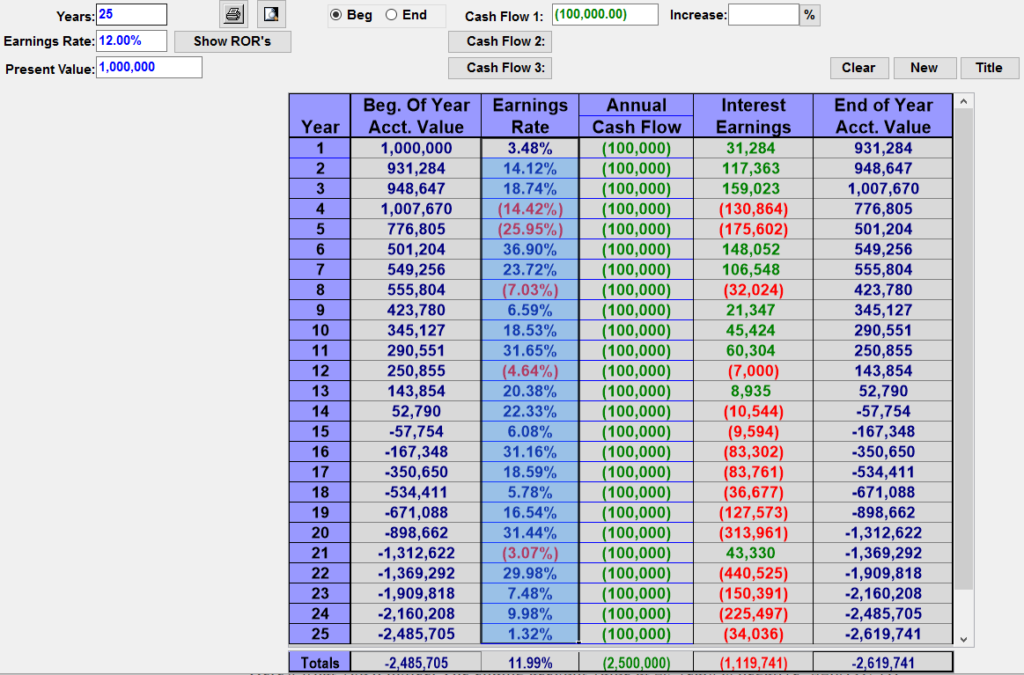Toggle the percent sign Increase button

pos(809,15)
